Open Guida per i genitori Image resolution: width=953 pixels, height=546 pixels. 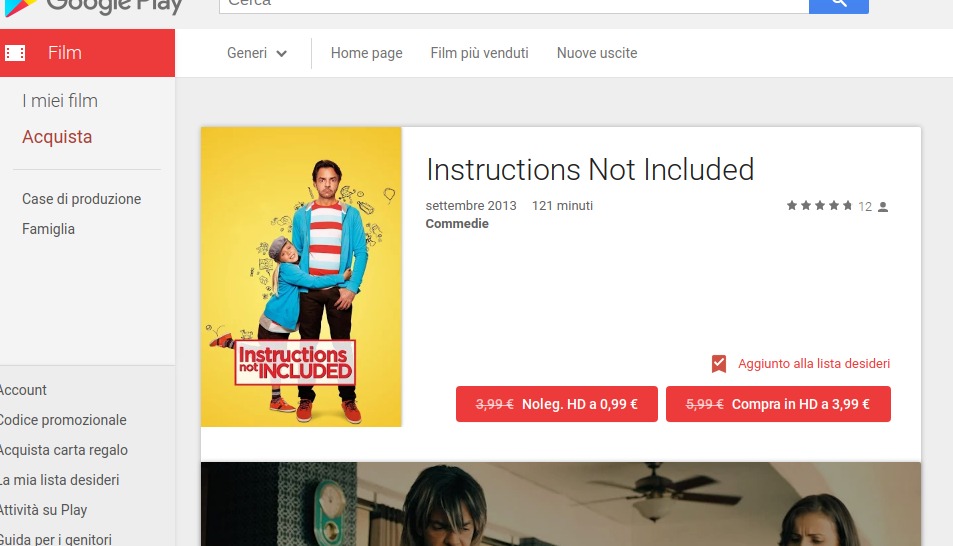(x=56, y=539)
